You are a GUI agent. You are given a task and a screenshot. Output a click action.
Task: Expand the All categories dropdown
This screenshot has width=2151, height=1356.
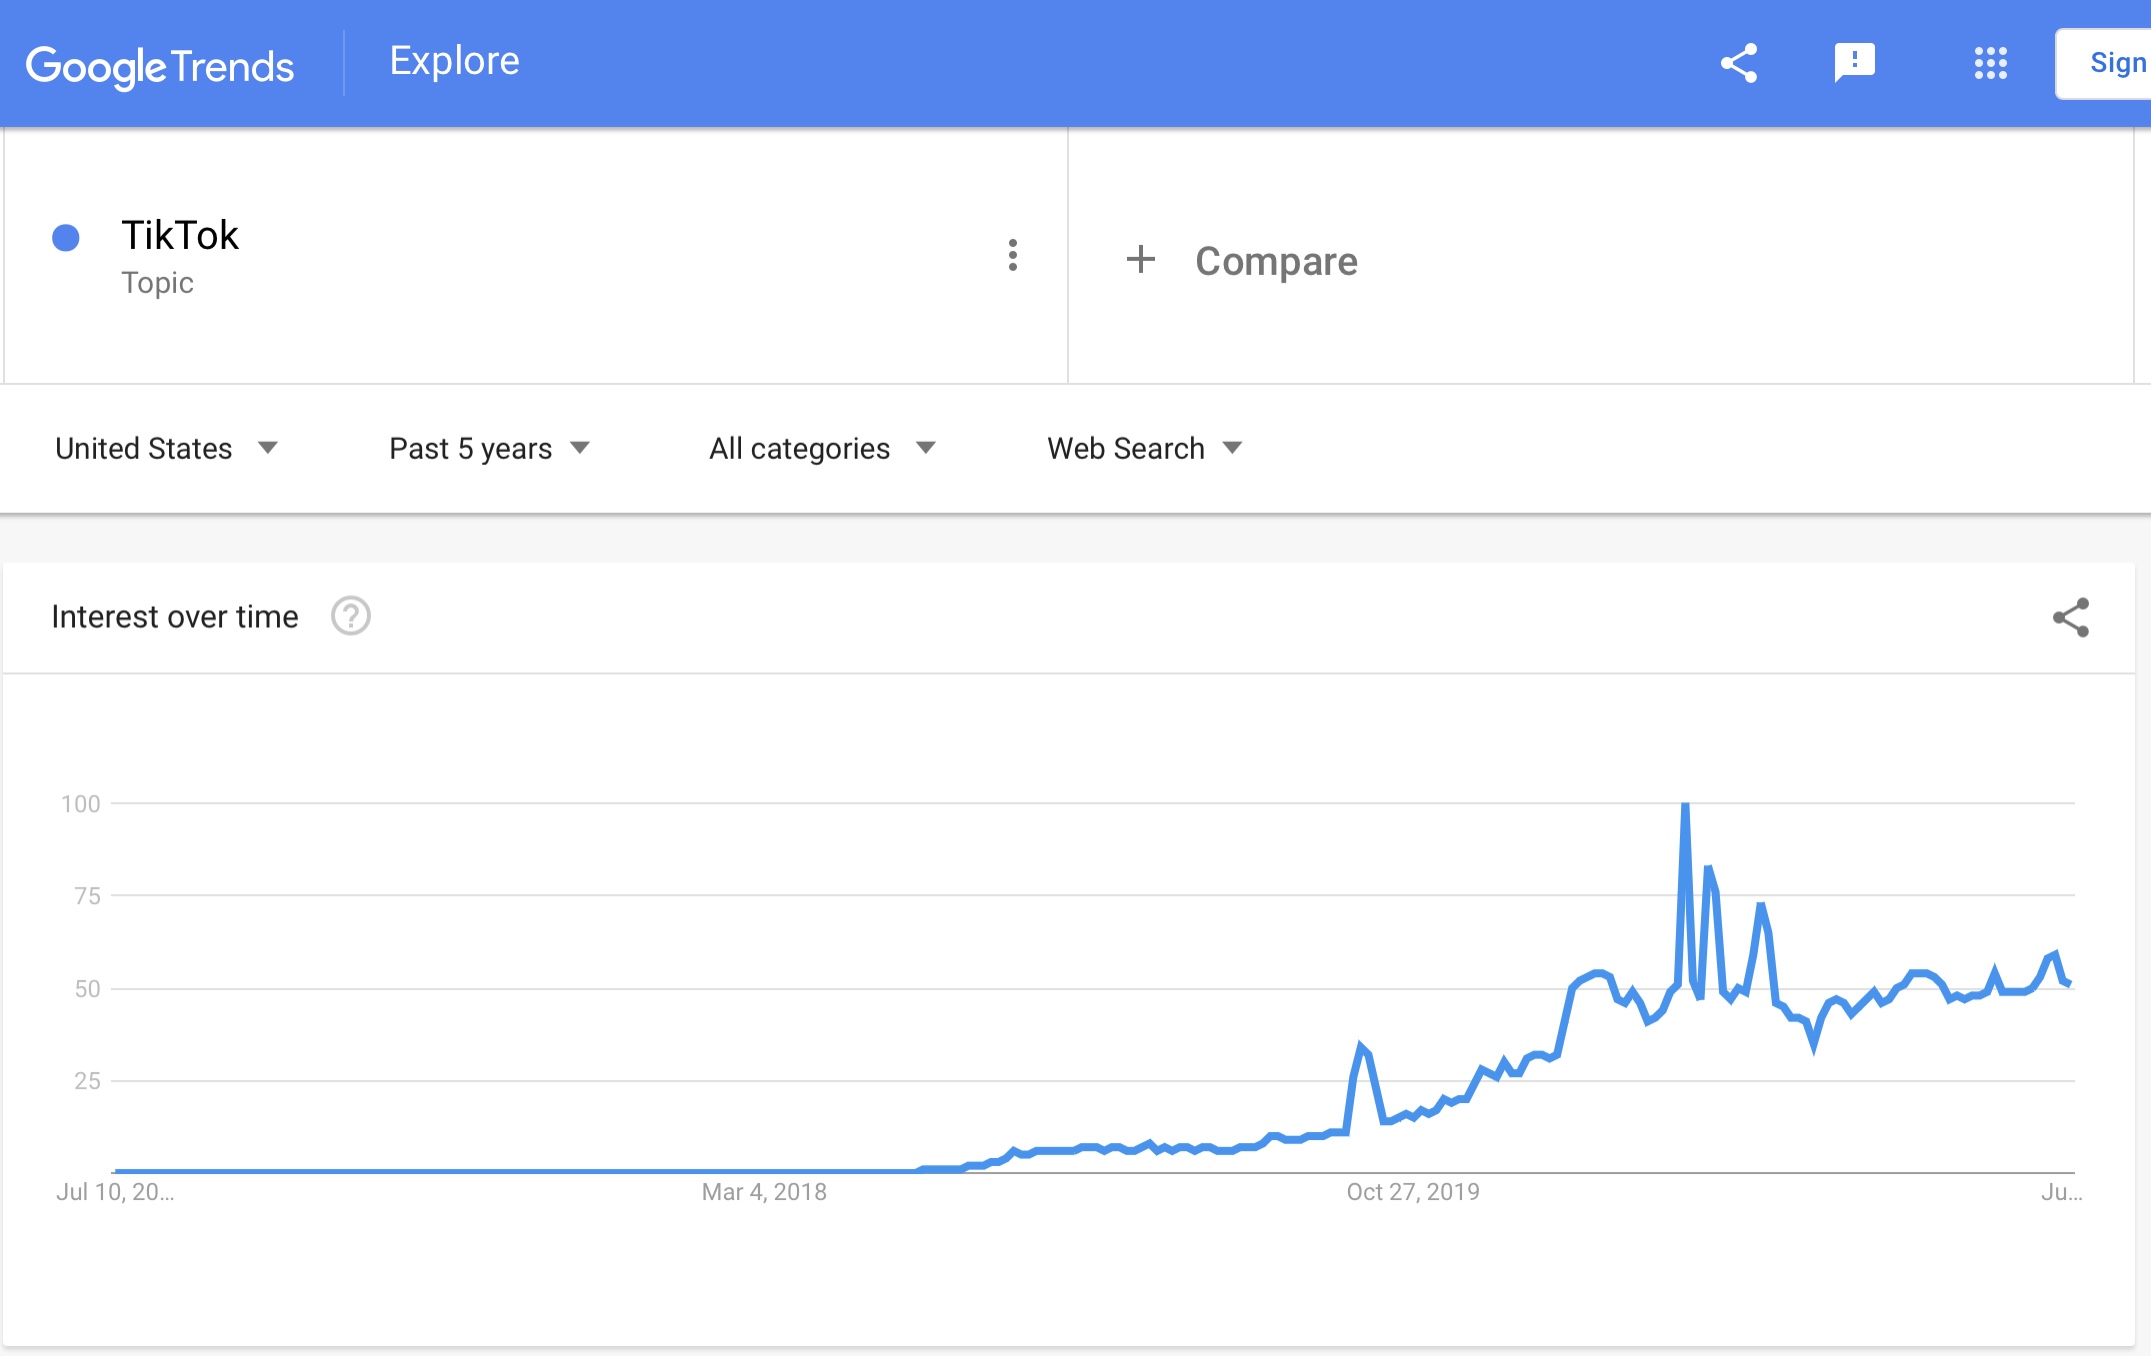pyautogui.click(x=821, y=448)
